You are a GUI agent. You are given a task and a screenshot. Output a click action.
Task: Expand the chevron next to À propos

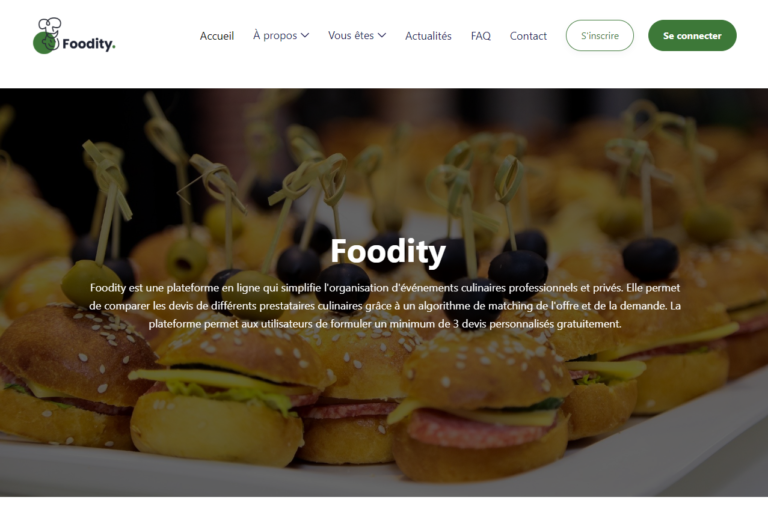point(305,35)
